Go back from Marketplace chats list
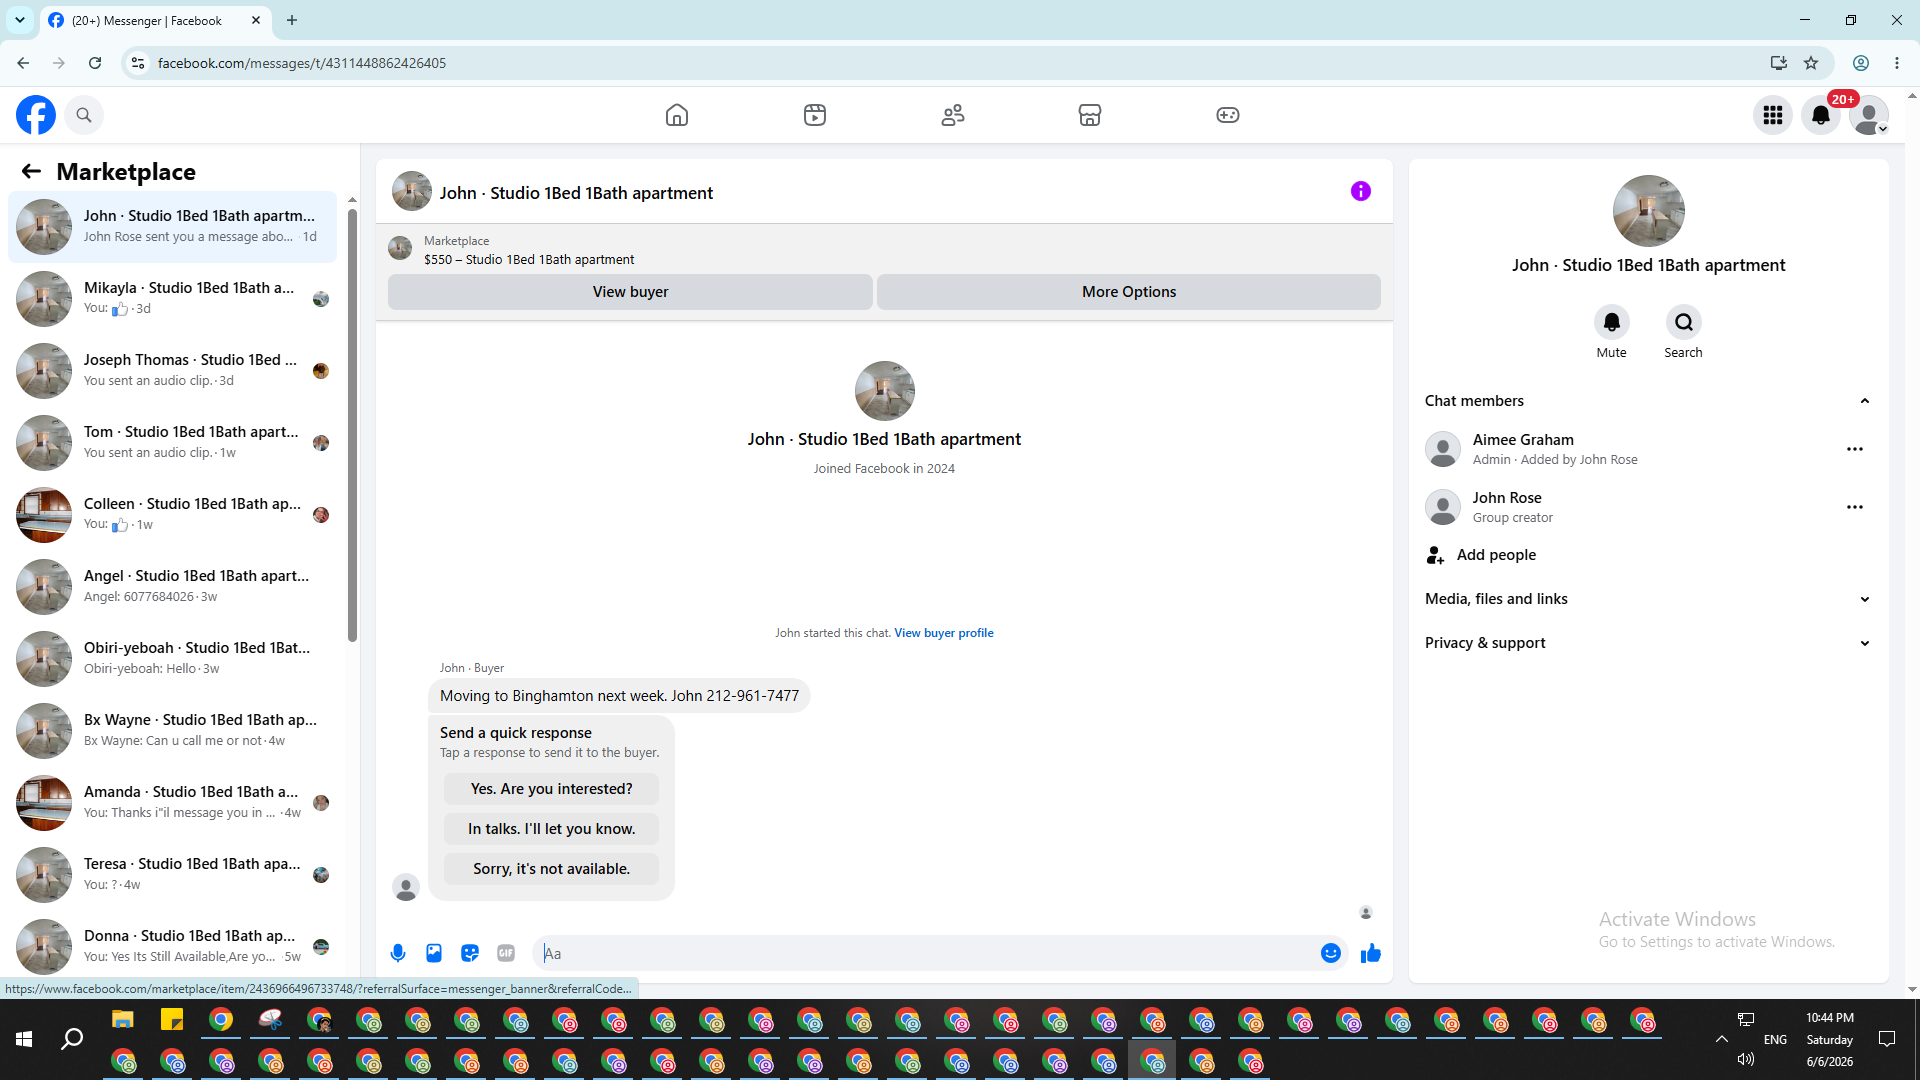Screen dimensions: 1920x1080 31,172
